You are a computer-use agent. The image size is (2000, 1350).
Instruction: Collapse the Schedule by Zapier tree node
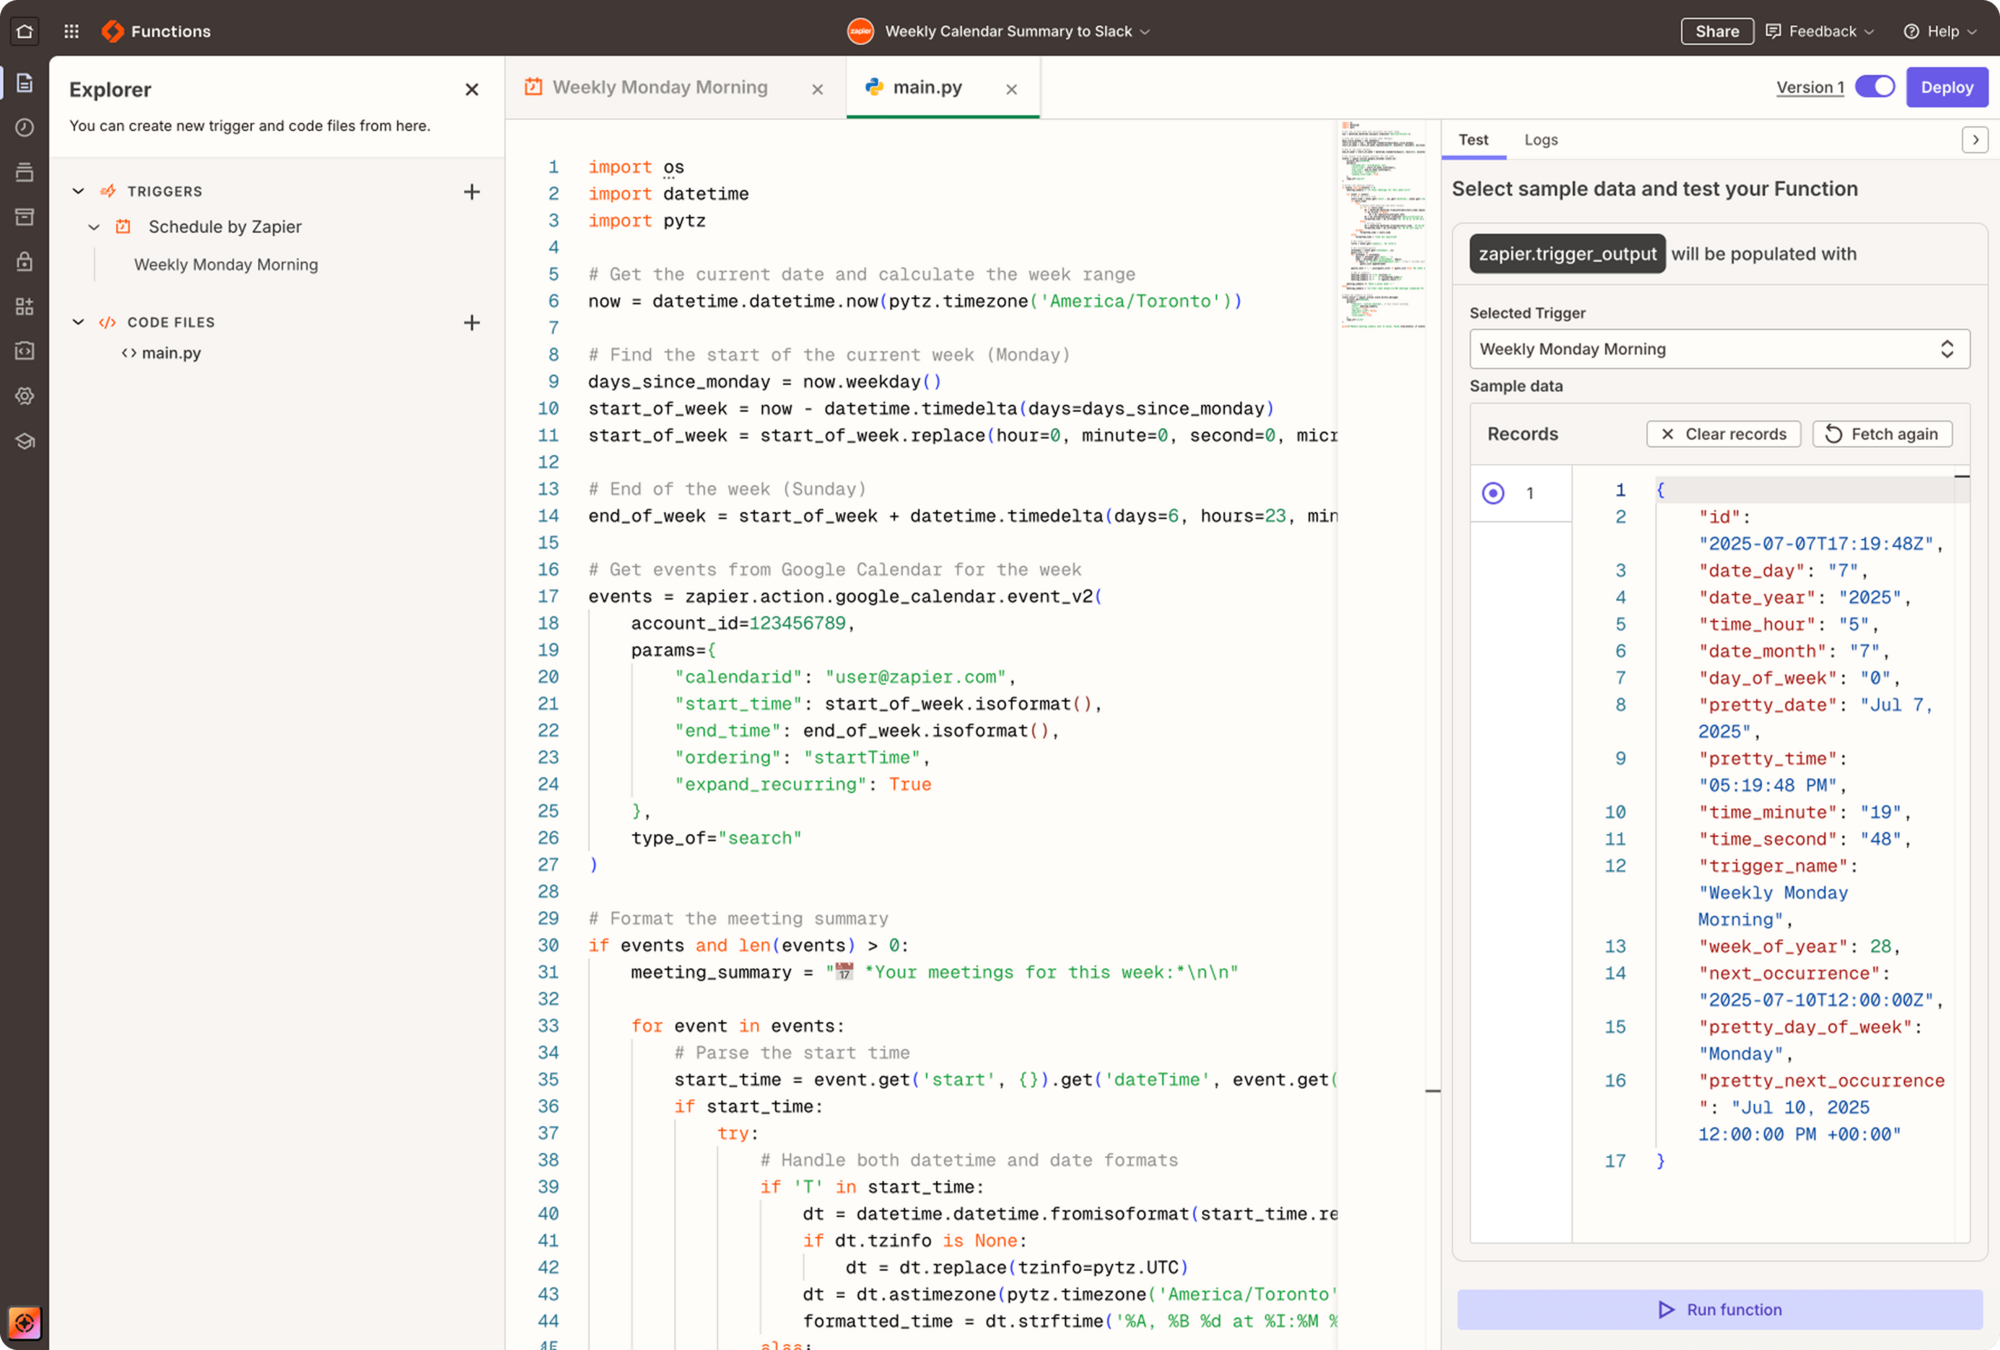pyautogui.click(x=94, y=227)
